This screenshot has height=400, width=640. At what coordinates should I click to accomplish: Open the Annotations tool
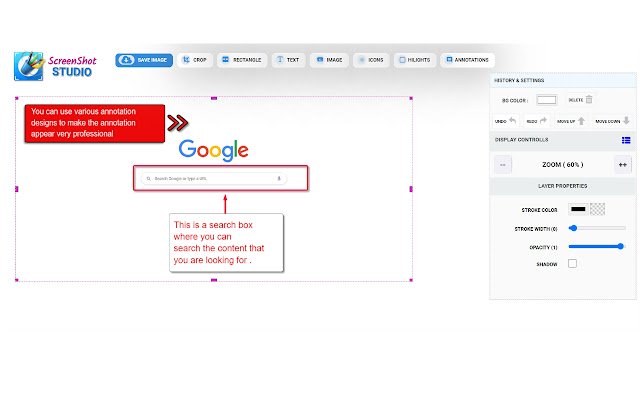[x=467, y=60]
